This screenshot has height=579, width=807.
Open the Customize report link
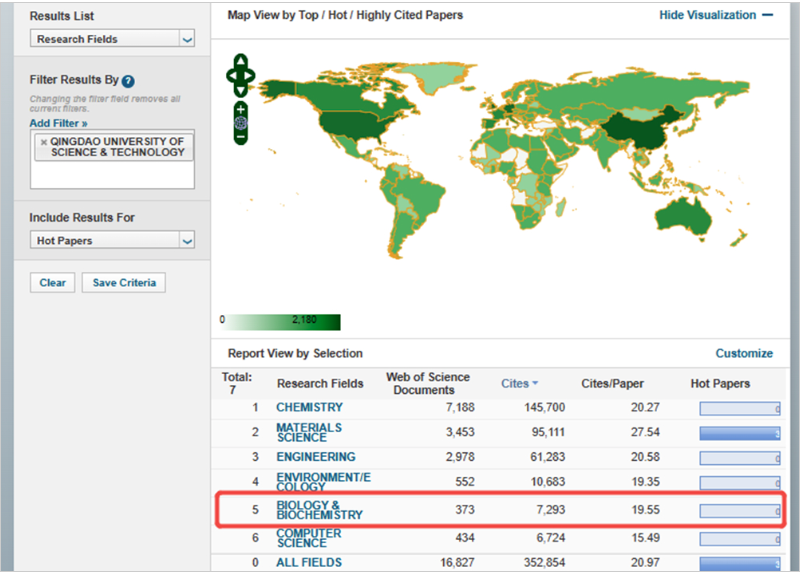click(744, 353)
